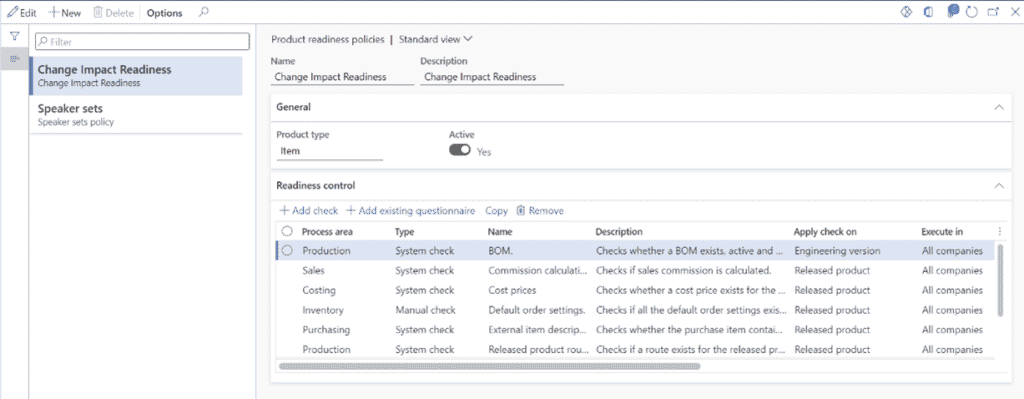This screenshot has height=399, width=1024.
Task: Click the grid vertical scrollbar
Action: pos(1000,279)
